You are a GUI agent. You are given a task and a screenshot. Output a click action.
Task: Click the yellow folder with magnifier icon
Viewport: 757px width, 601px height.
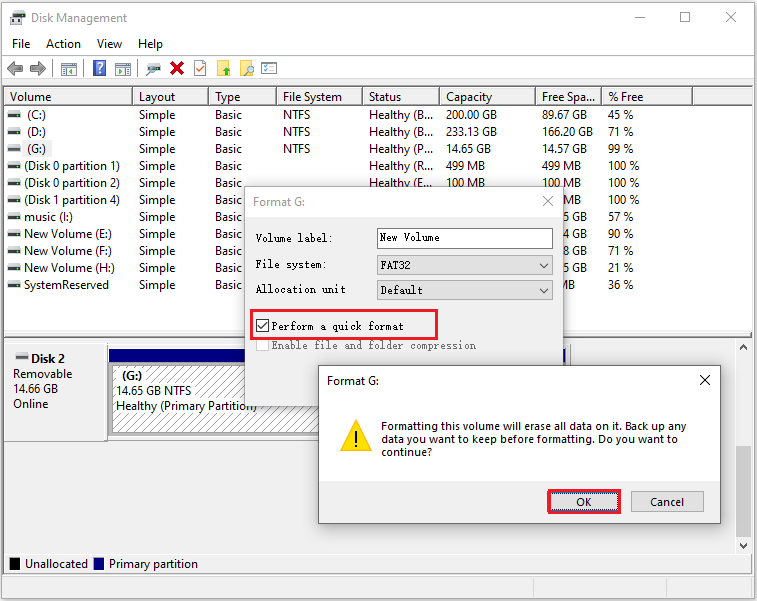click(x=247, y=68)
